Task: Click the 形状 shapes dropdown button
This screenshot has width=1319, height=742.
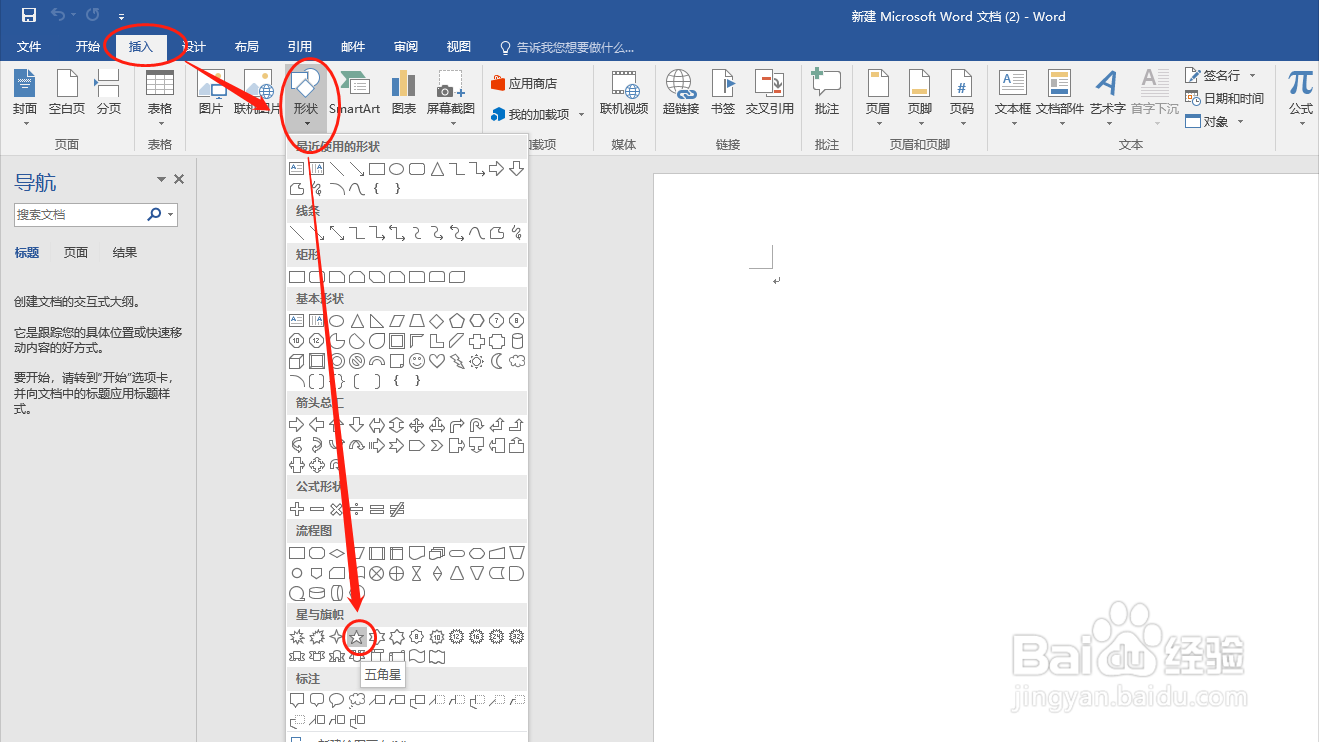Action: click(306, 98)
